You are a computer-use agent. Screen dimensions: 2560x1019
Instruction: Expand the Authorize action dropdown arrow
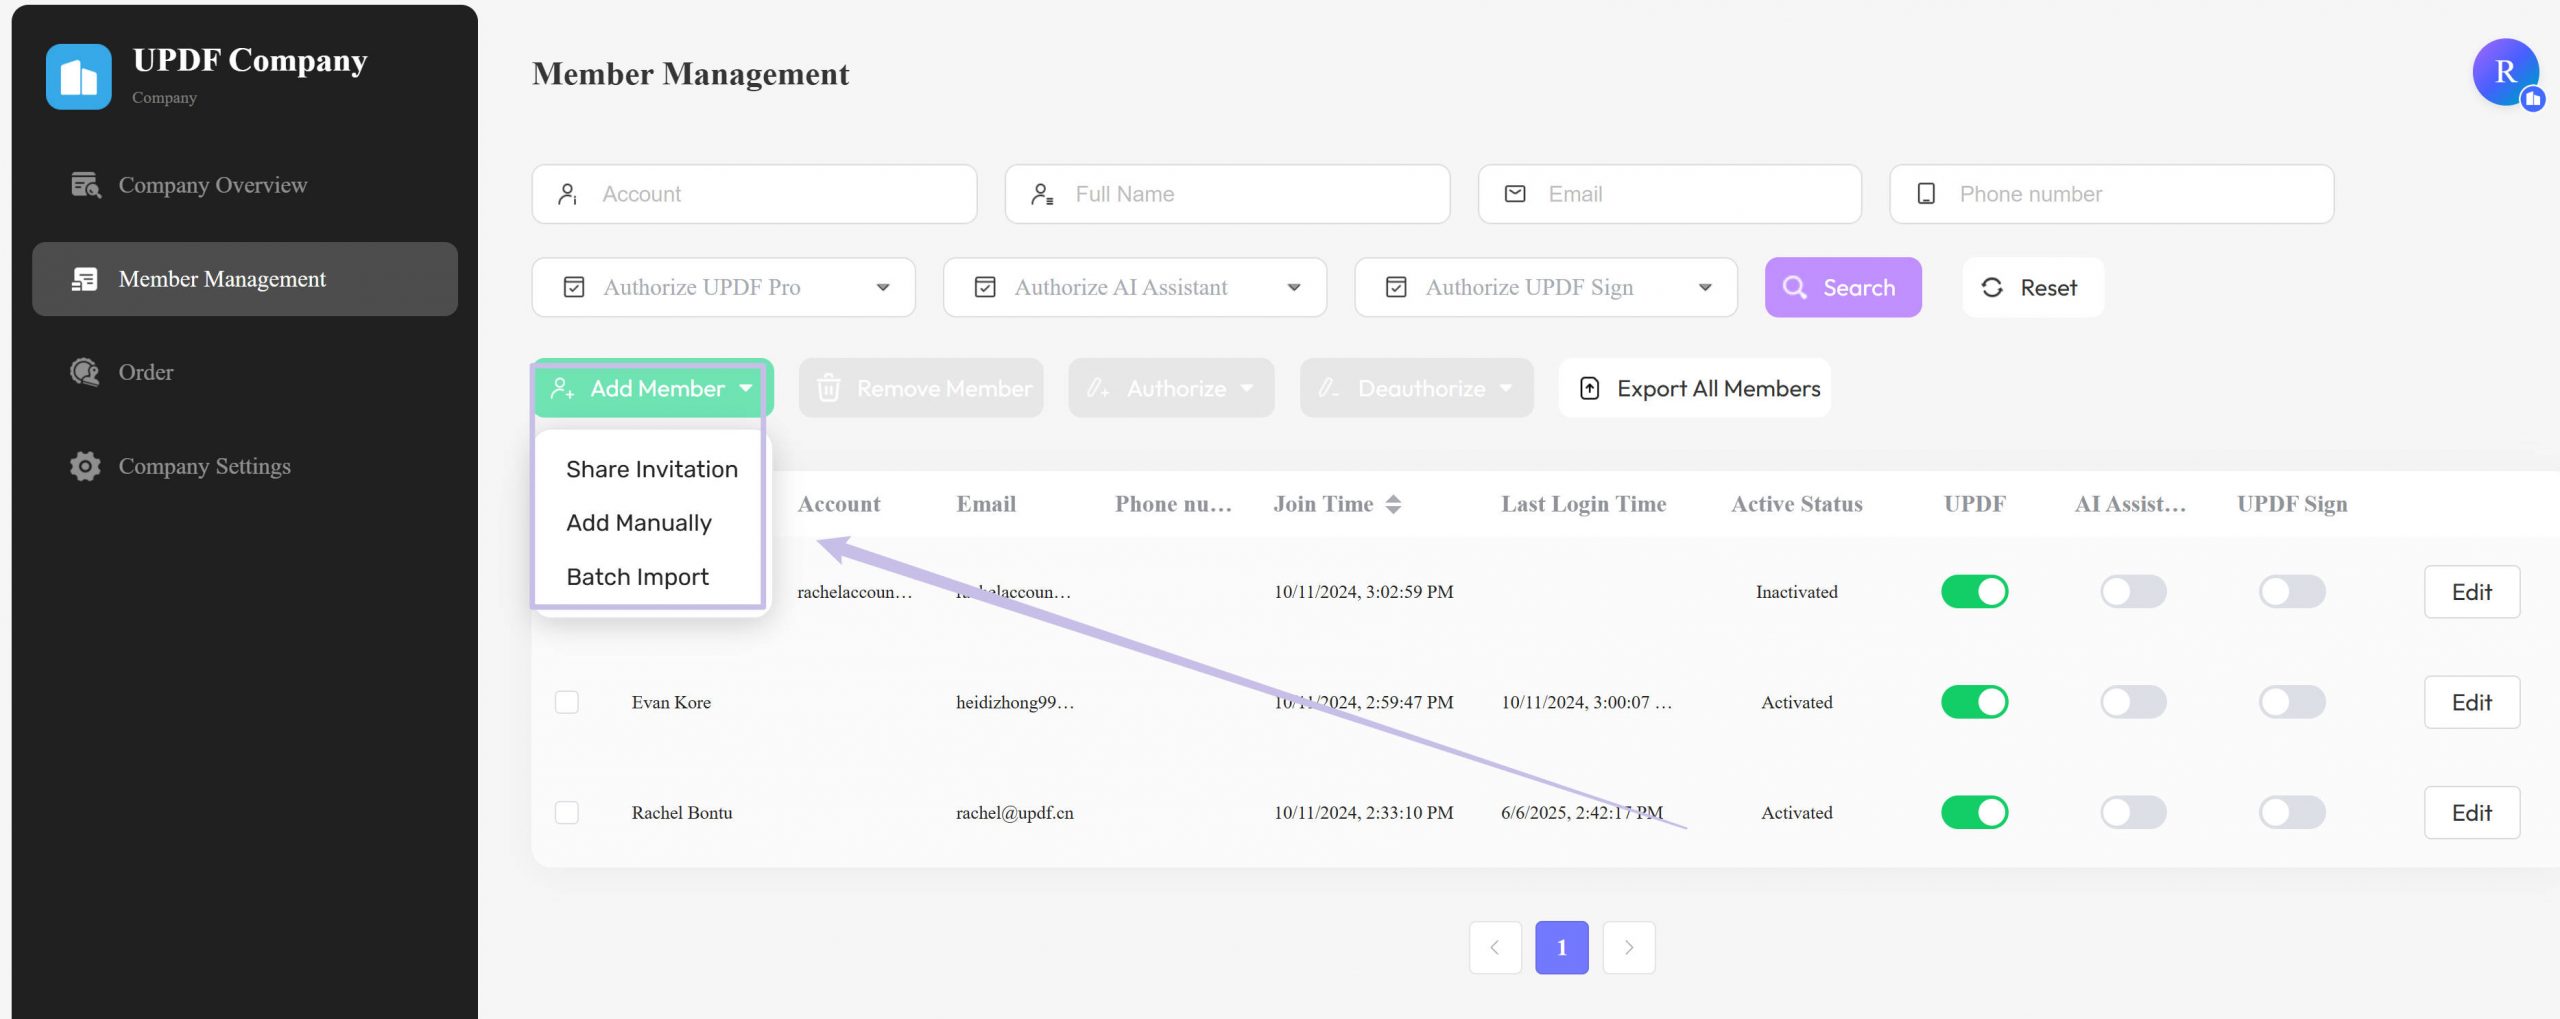[x=1247, y=388]
